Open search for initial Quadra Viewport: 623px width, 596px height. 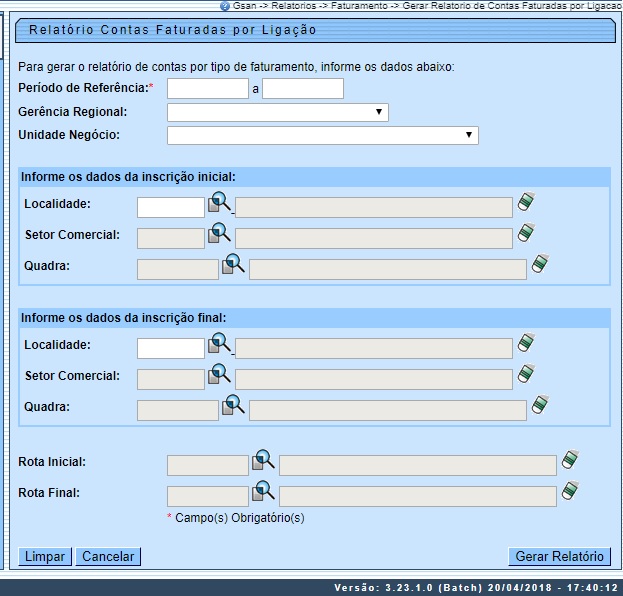(233, 263)
